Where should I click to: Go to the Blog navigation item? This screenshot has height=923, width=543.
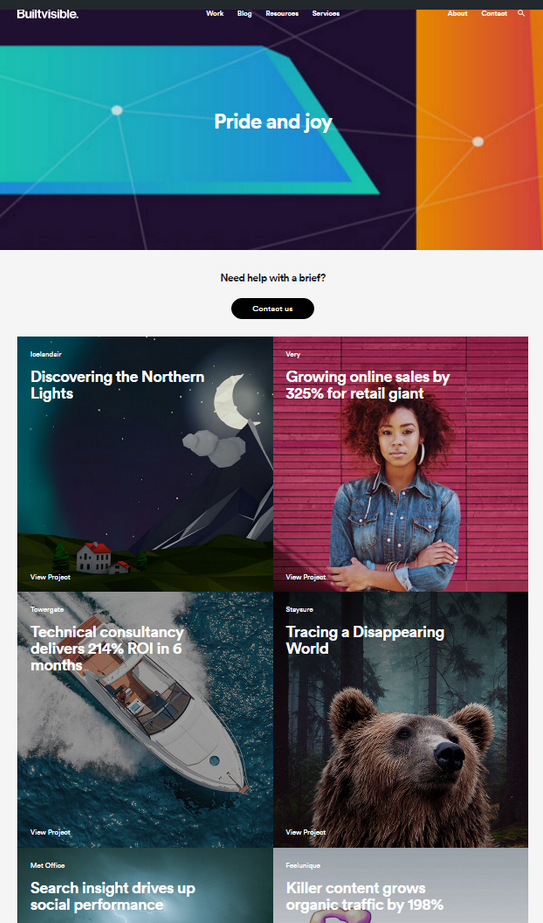[244, 13]
